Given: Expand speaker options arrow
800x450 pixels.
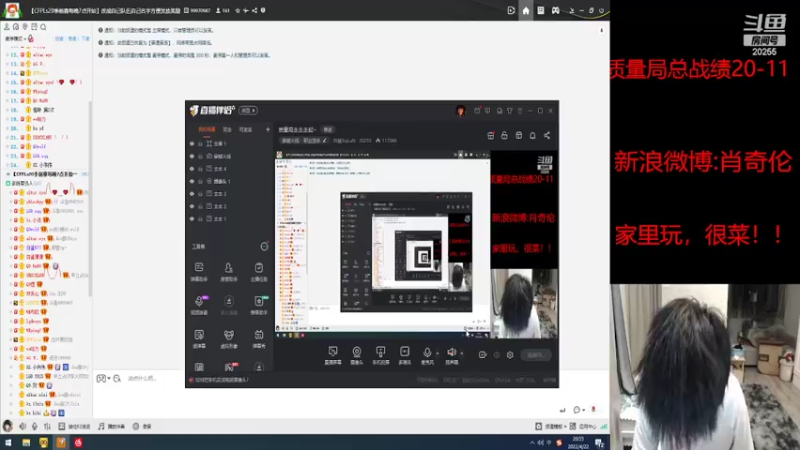Looking at the screenshot, I should (x=462, y=353).
